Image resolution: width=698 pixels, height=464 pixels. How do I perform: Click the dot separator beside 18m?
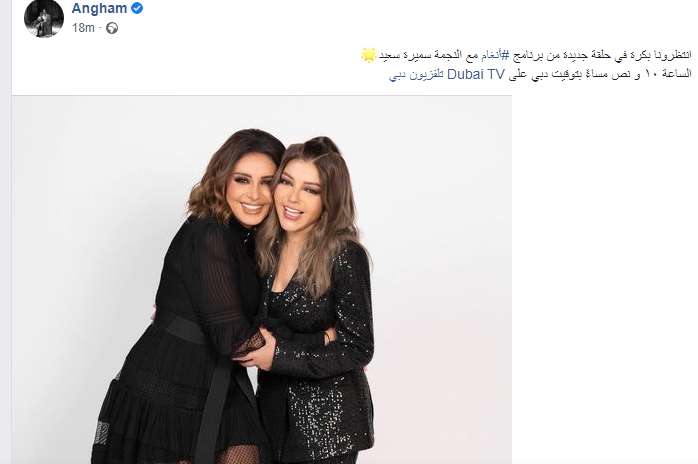click(101, 28)
